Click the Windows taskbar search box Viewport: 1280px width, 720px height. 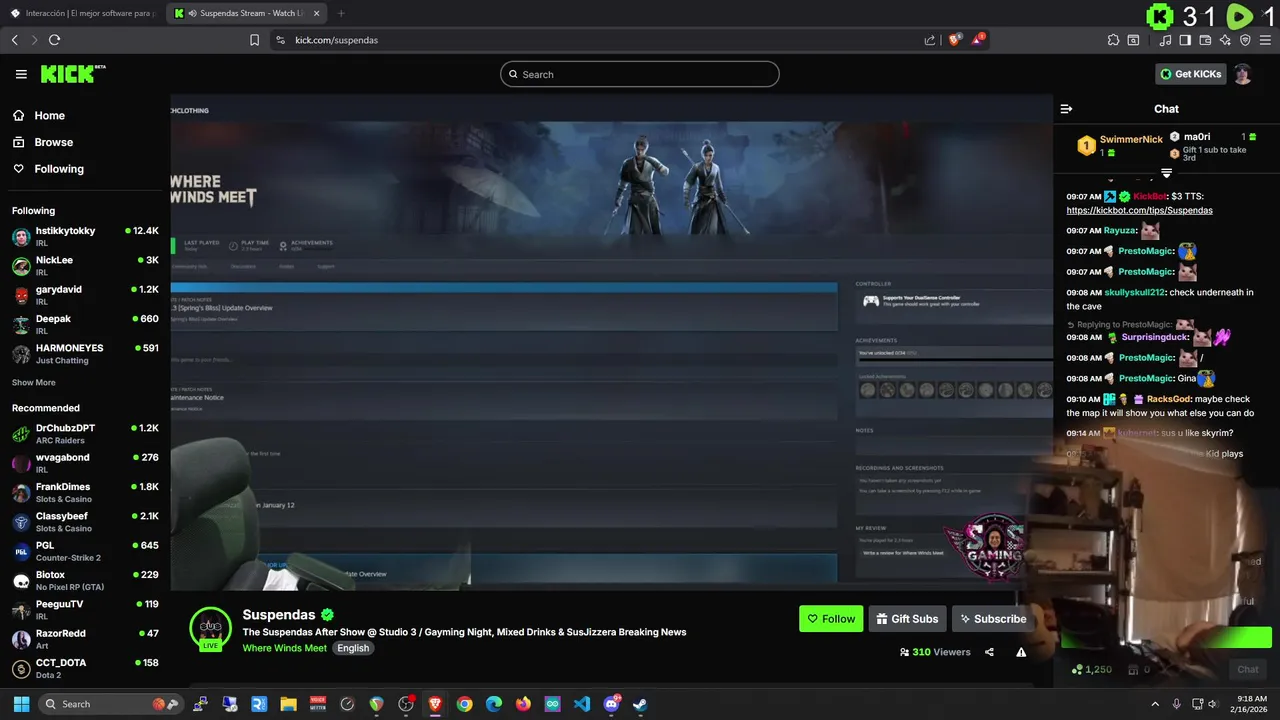pos(112,704)
